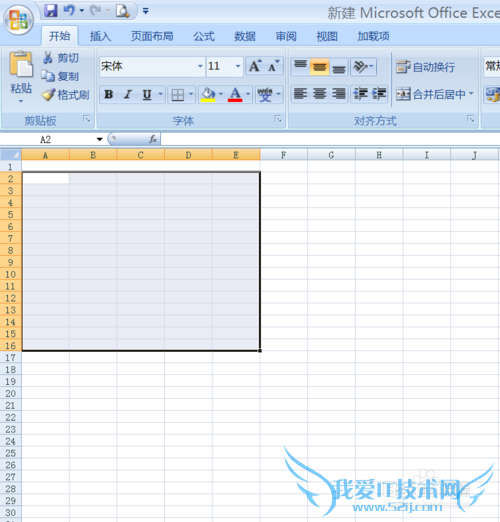Merge and center cells (合并后居中)
Image resolution: width=500 pixels, height=522 pixels.
click(x=431, y=94)
